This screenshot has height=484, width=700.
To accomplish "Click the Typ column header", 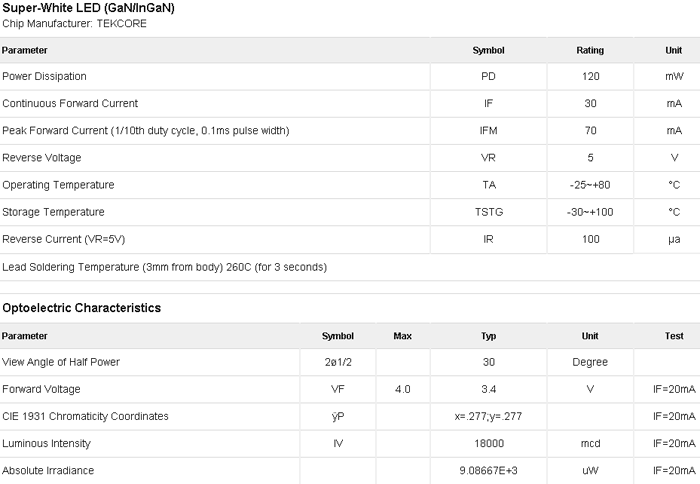I will tap(488, 336).
